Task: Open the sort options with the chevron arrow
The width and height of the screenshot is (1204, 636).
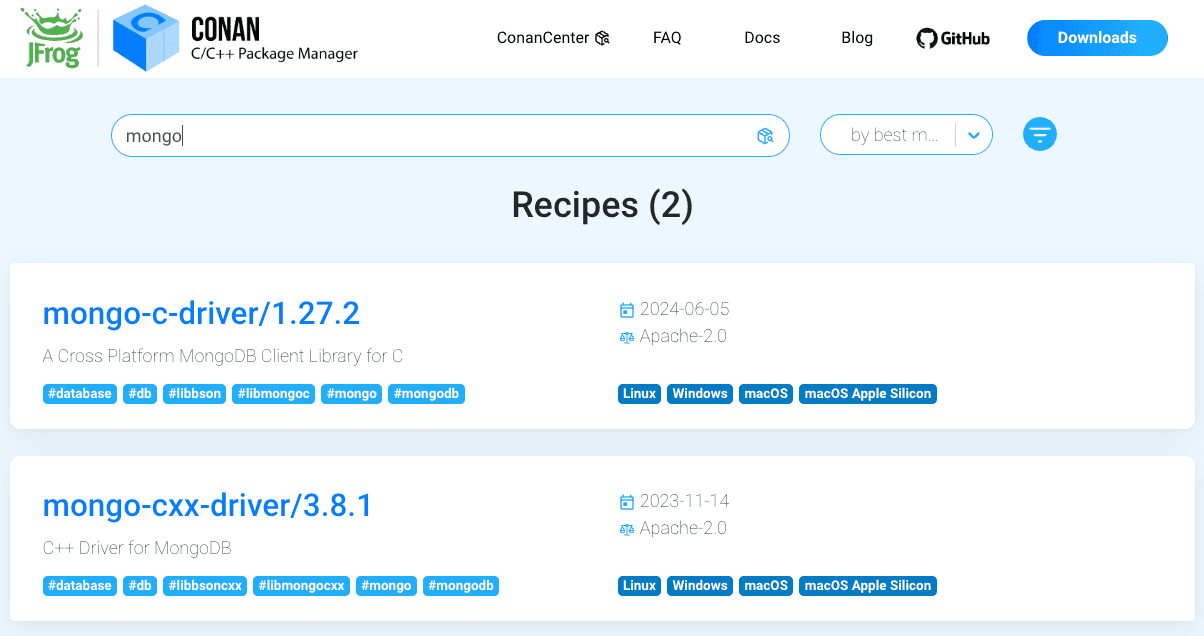Action: tap(974, 133)
